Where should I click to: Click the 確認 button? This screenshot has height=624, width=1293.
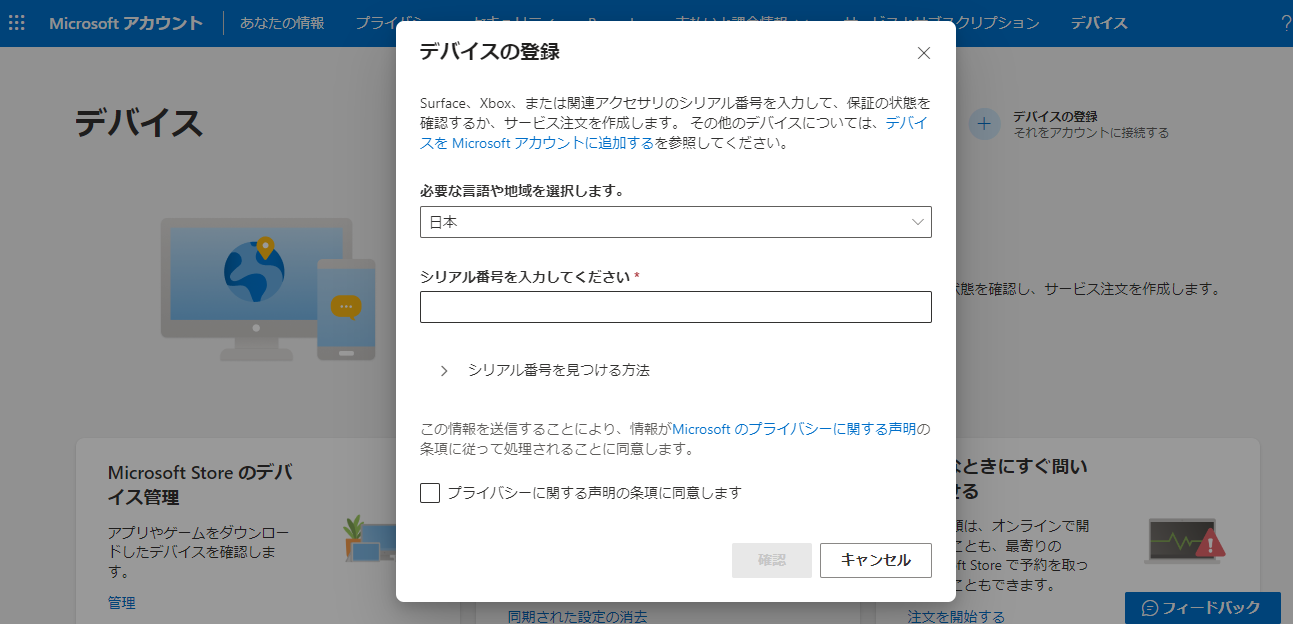coord(772,560)
